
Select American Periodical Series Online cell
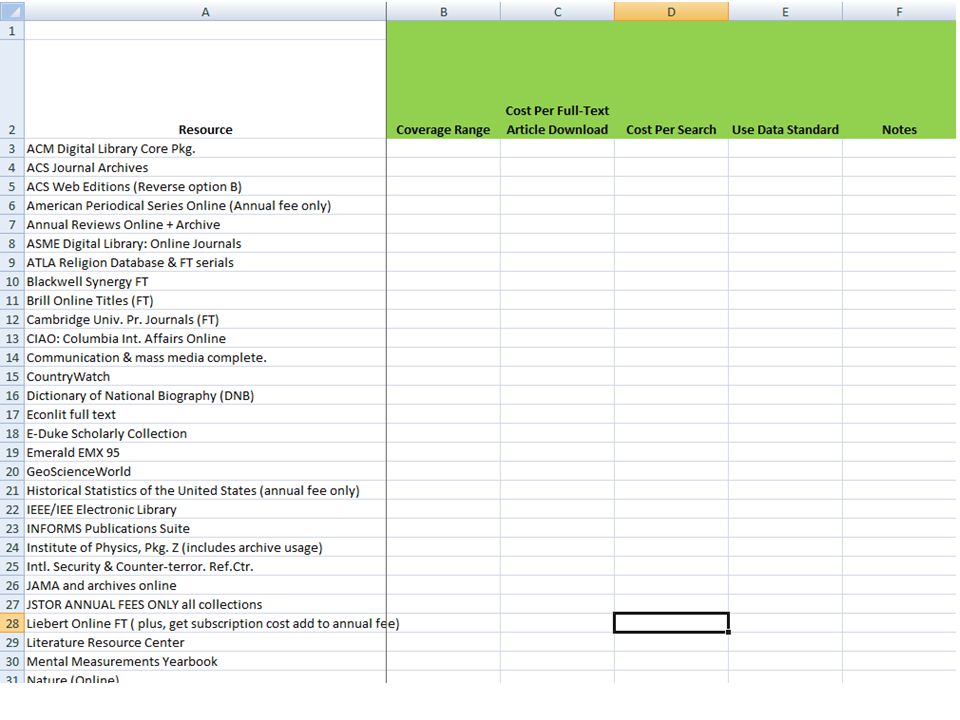205,206
